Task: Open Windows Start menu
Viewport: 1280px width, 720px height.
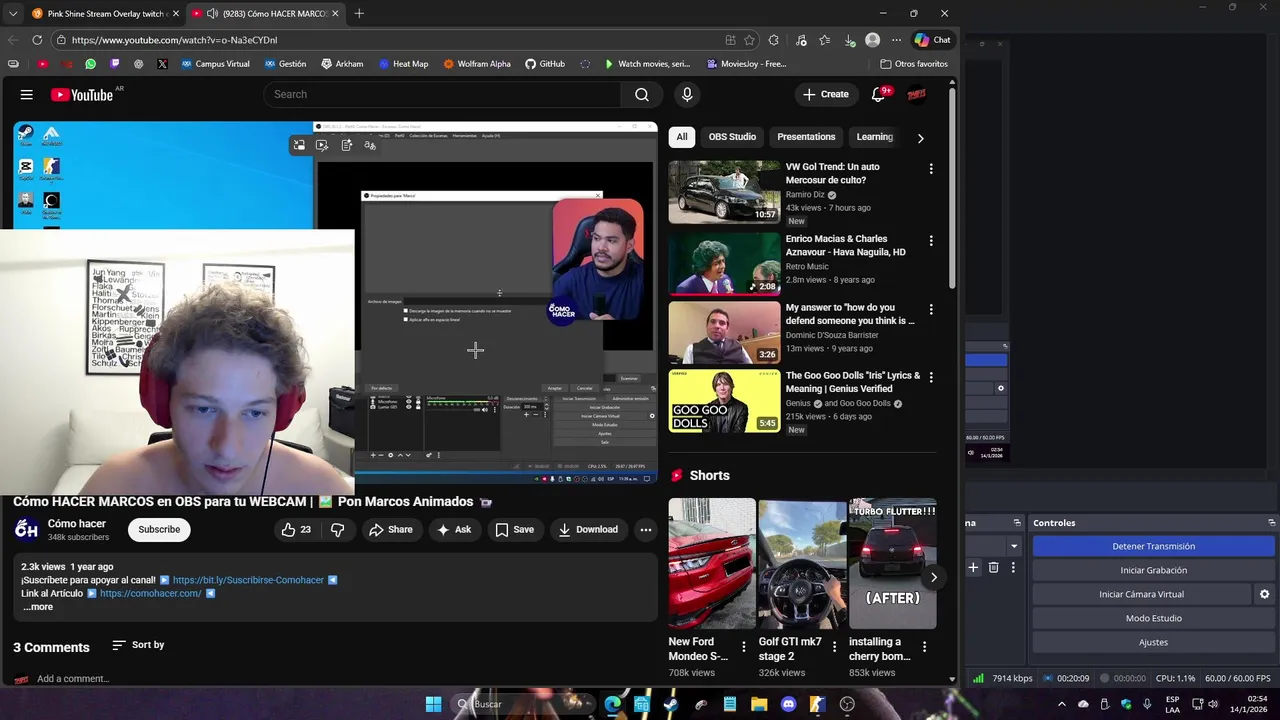Action: click(x=433, y=704)
